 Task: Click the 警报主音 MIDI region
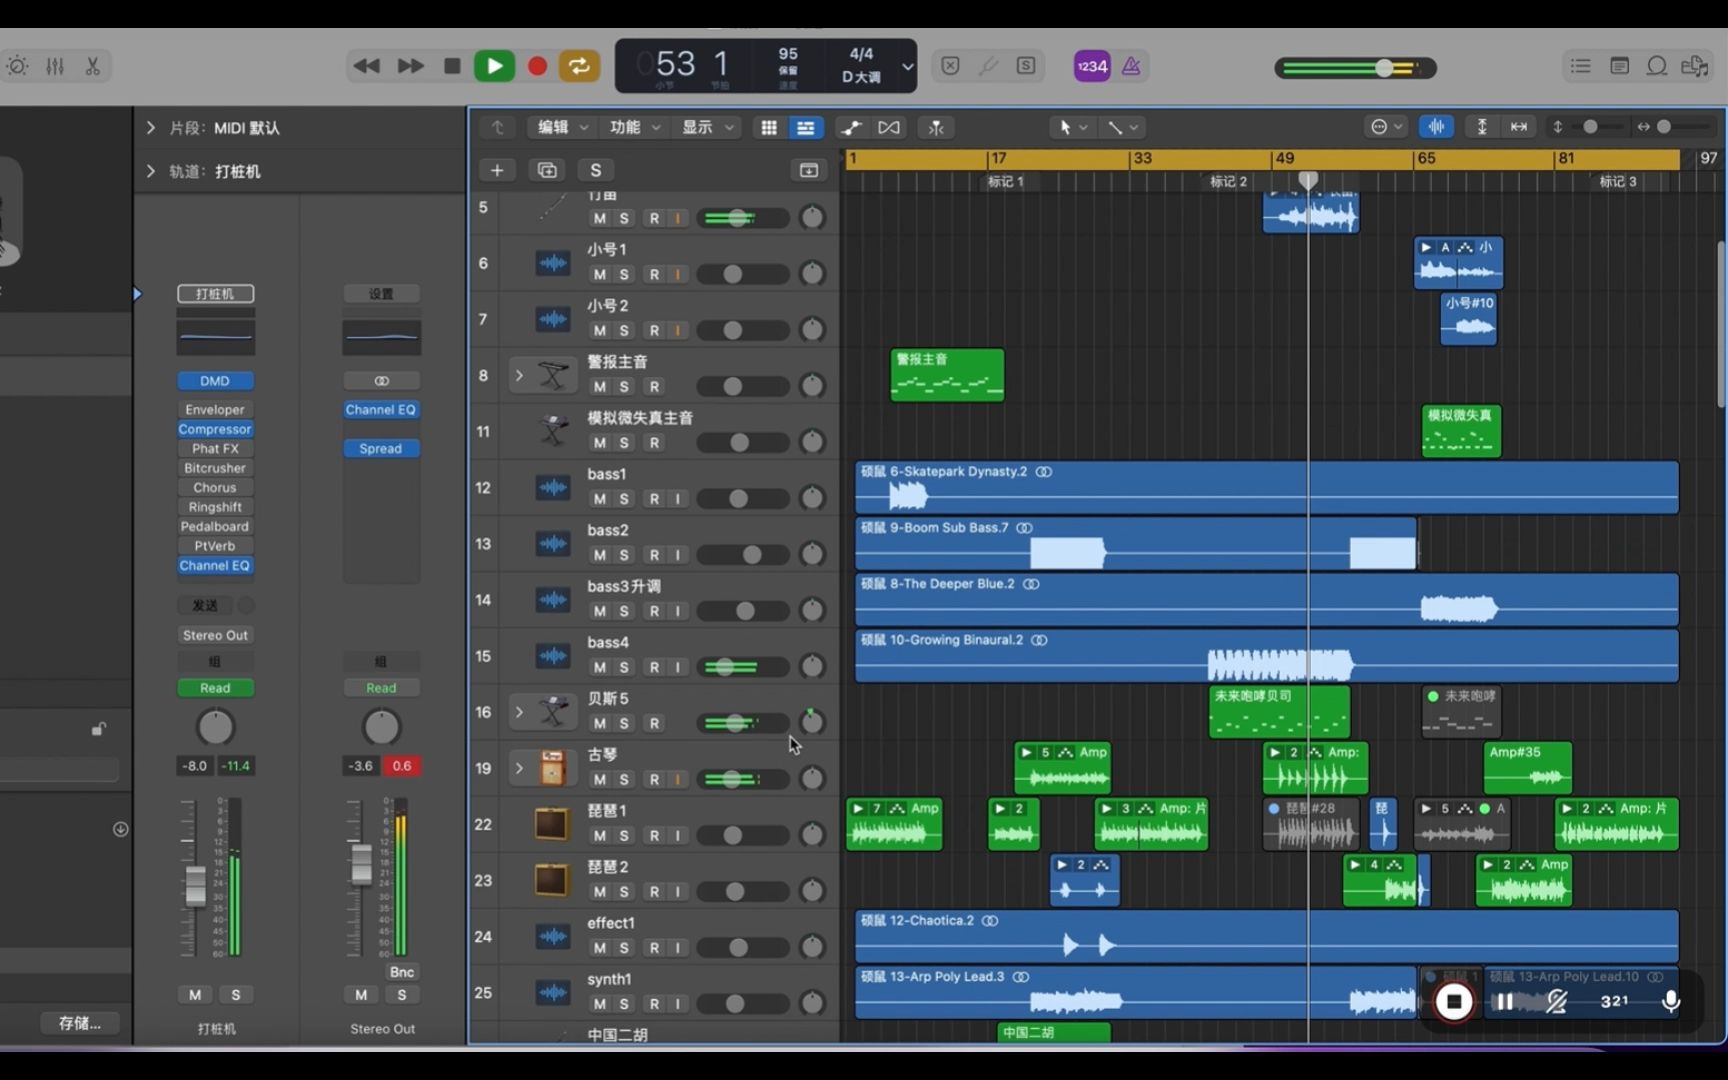(947, 375)
